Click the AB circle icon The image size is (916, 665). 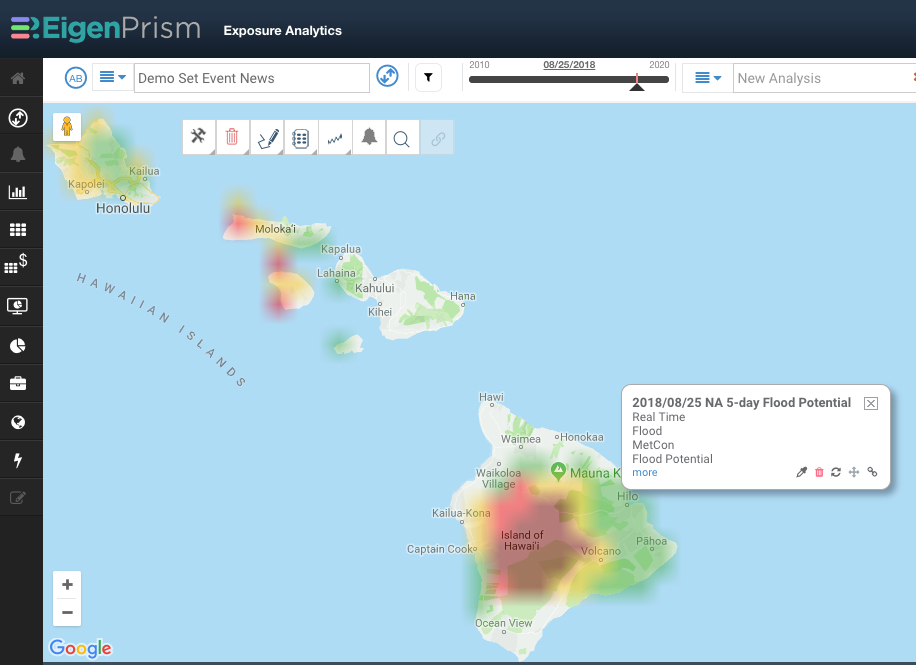click(x=76, y=78)
